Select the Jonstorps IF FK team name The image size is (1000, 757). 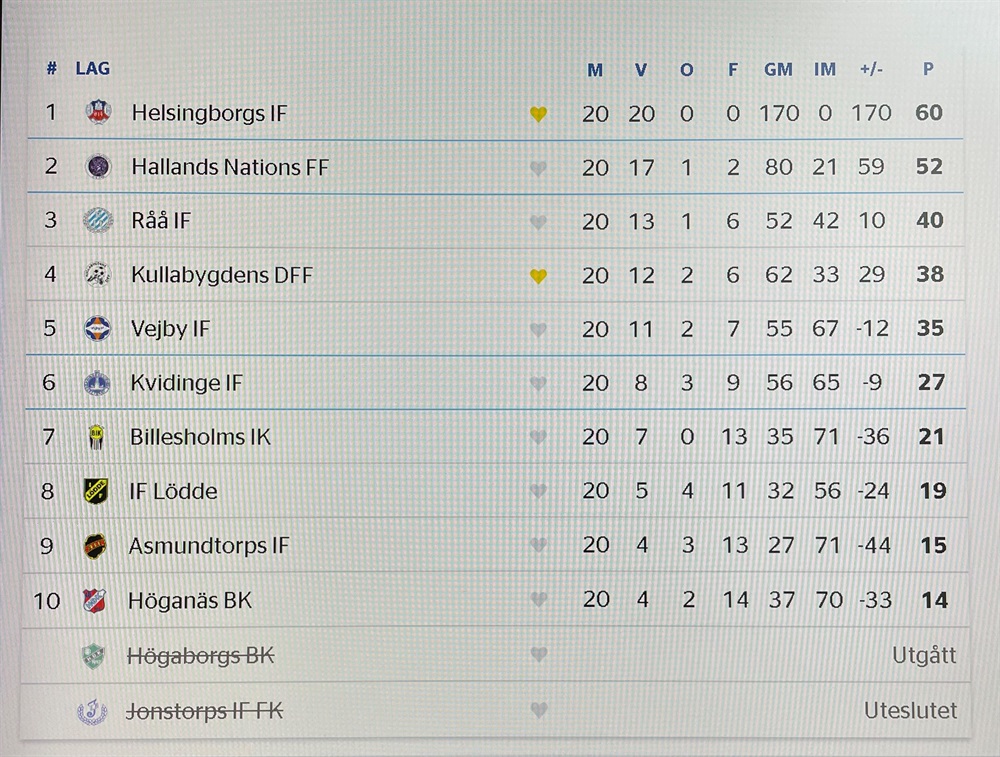click(205, 710)
